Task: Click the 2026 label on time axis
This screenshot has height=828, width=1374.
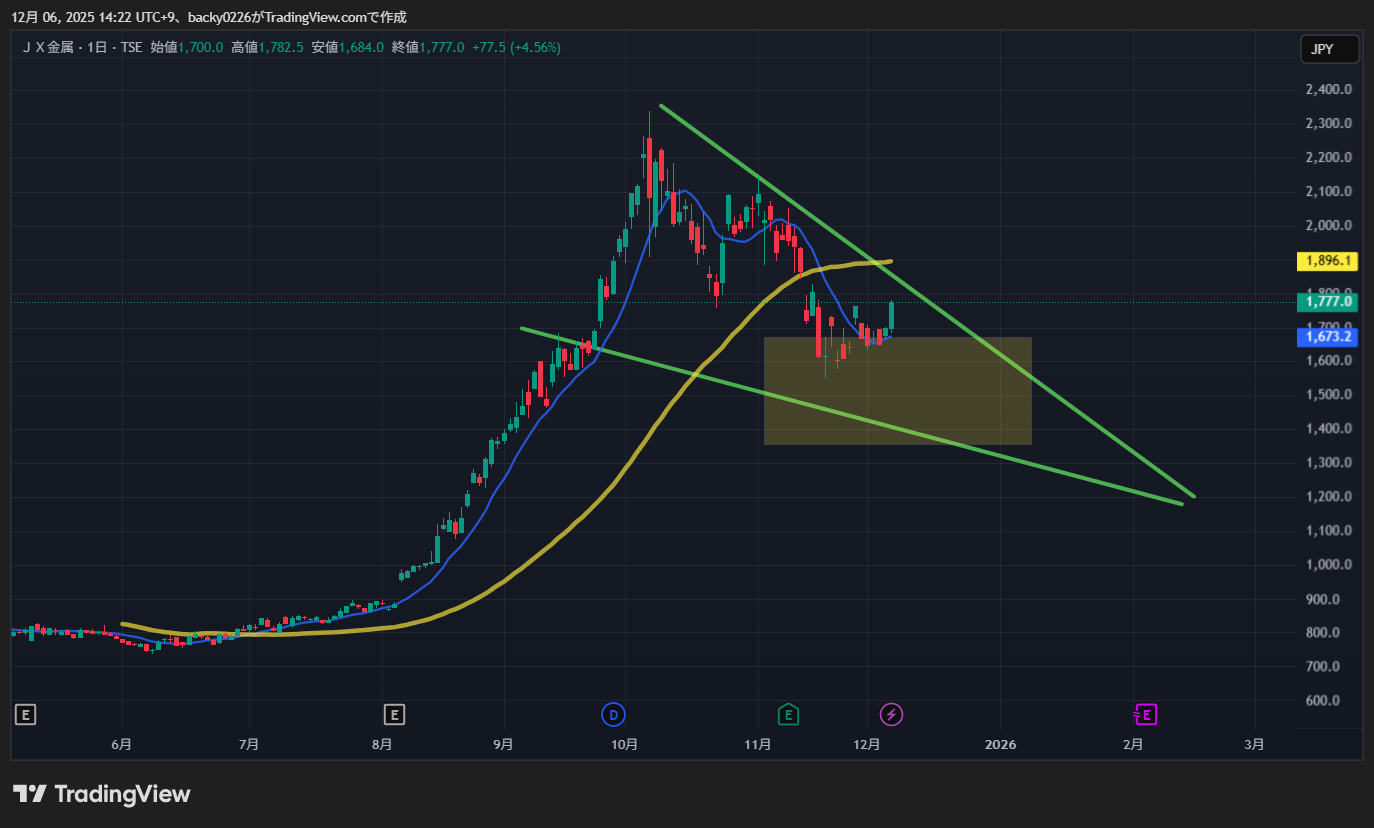Action: pos(1000,745)
